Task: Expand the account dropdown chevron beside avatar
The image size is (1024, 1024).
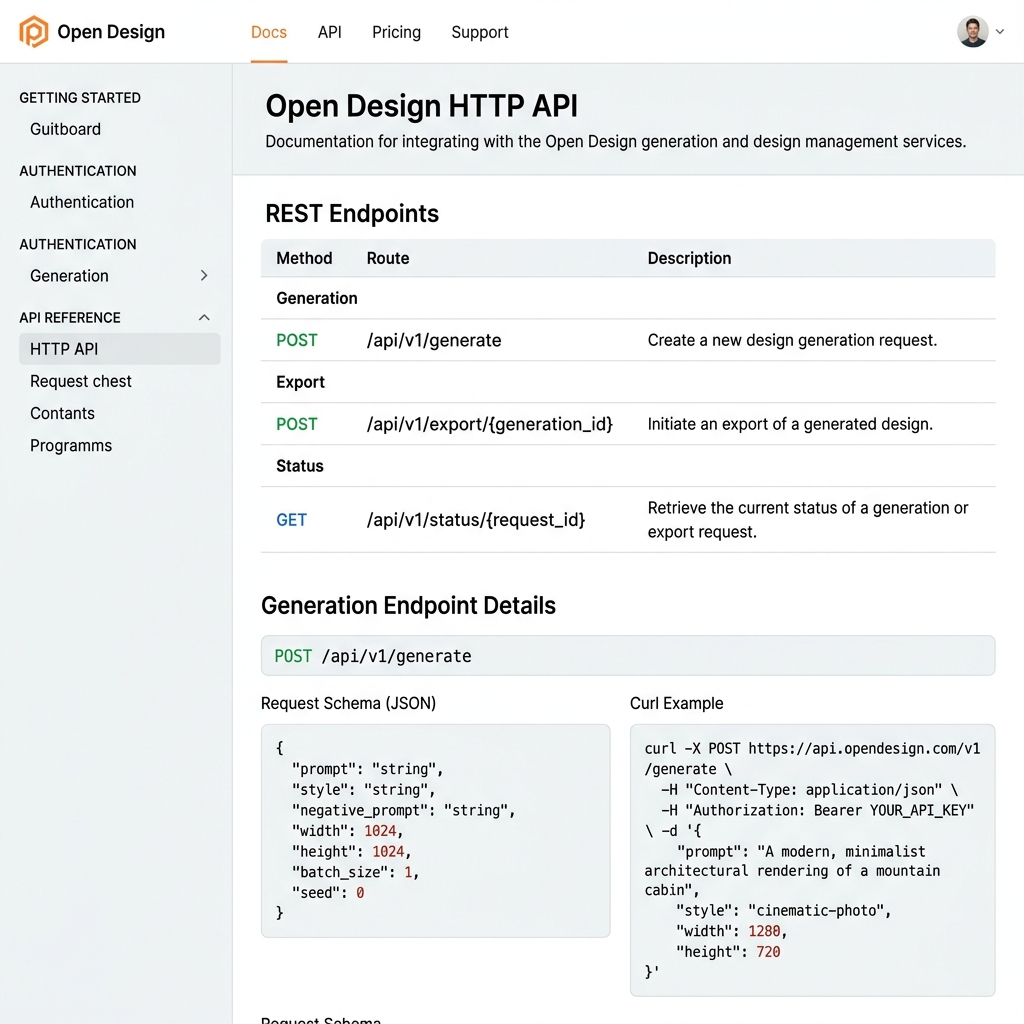Action: click(1000, 31)
